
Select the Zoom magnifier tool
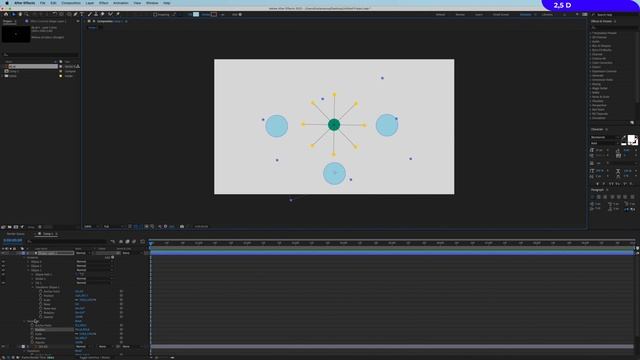[x=27, y=14]
